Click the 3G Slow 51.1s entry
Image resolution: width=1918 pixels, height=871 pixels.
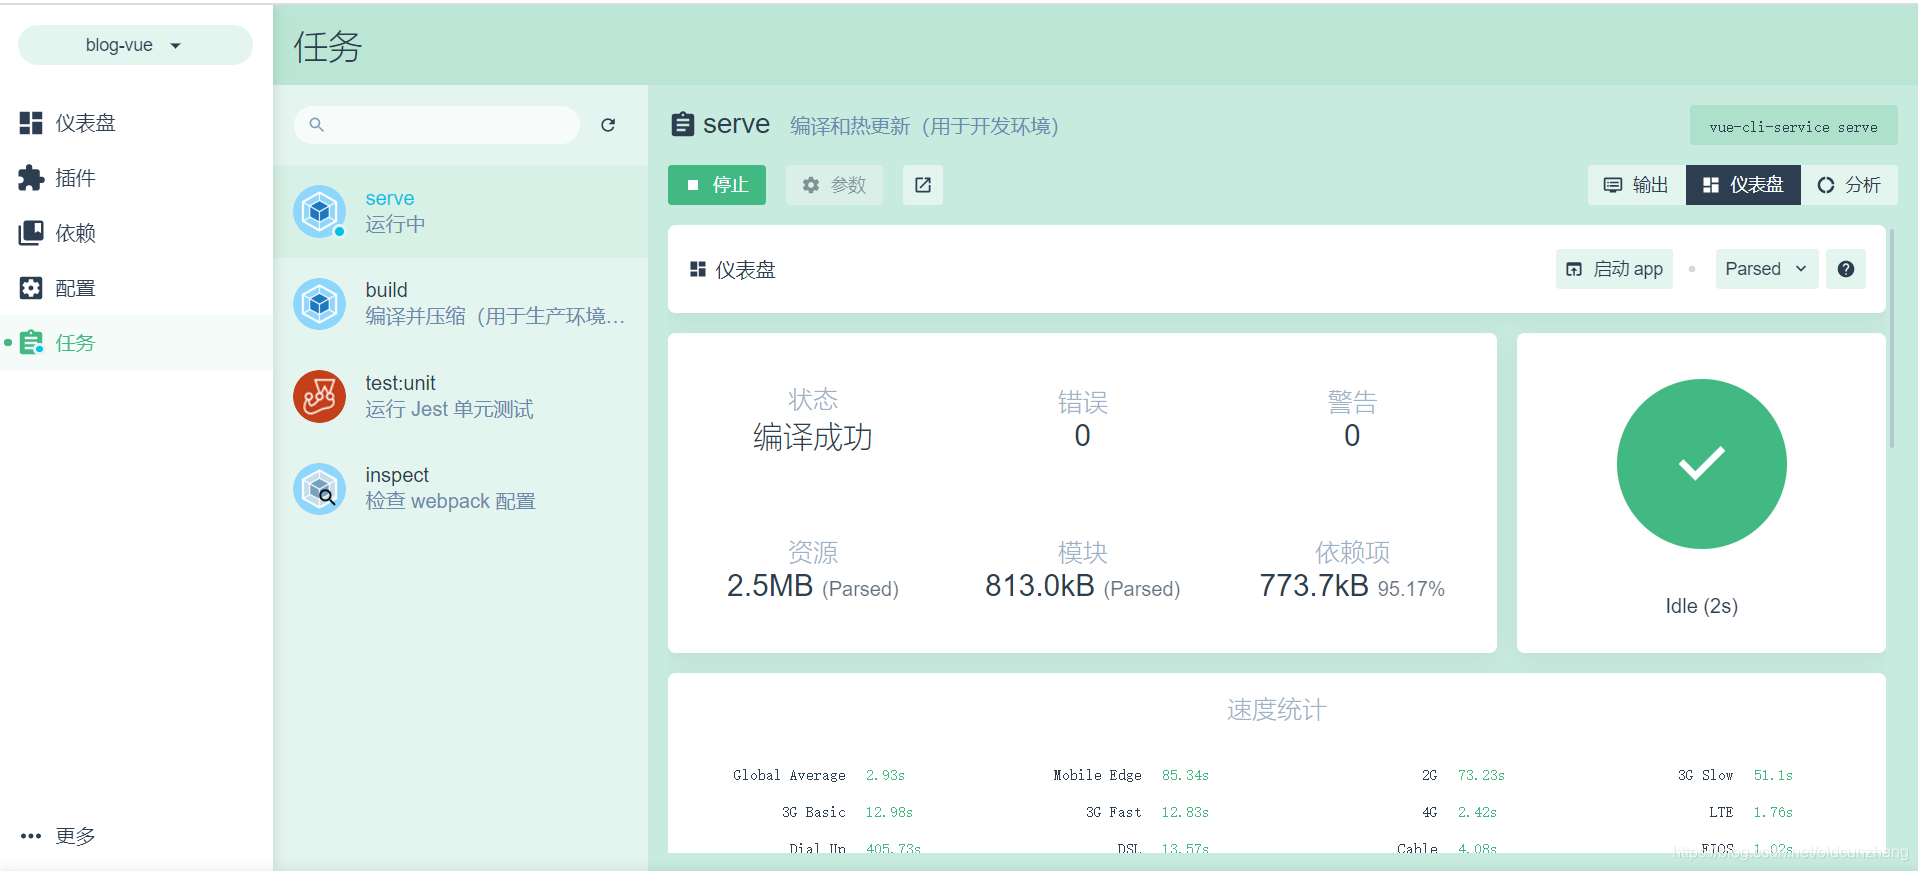pyautogui.click(x=1735, y=775)
